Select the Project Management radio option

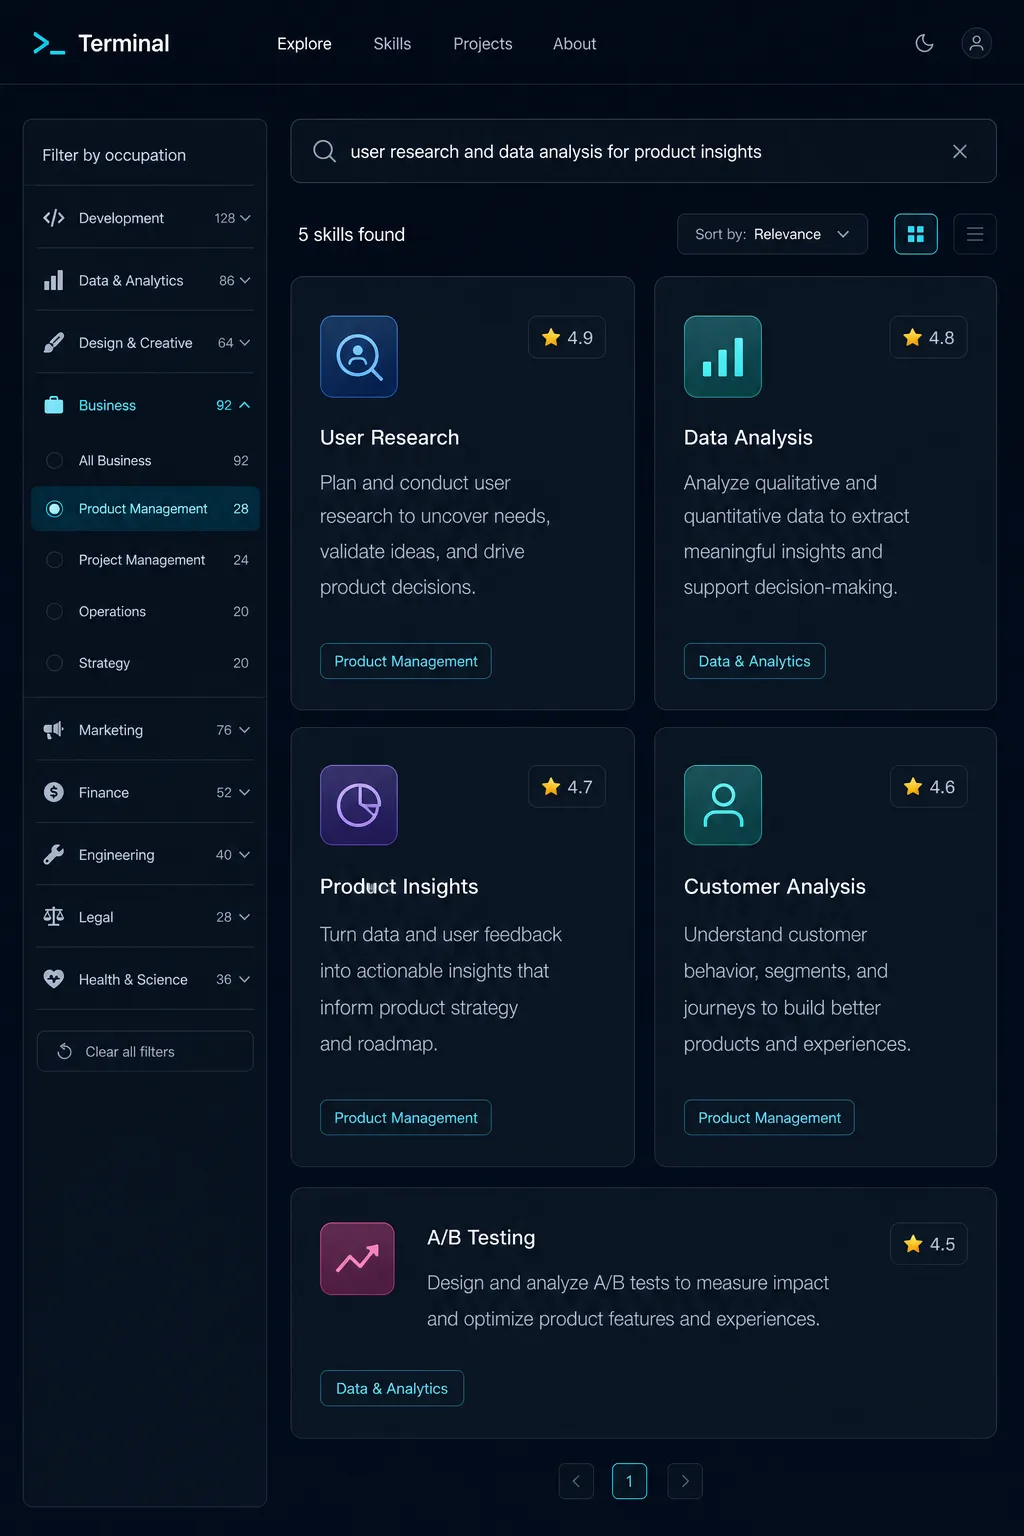(55, 560)
